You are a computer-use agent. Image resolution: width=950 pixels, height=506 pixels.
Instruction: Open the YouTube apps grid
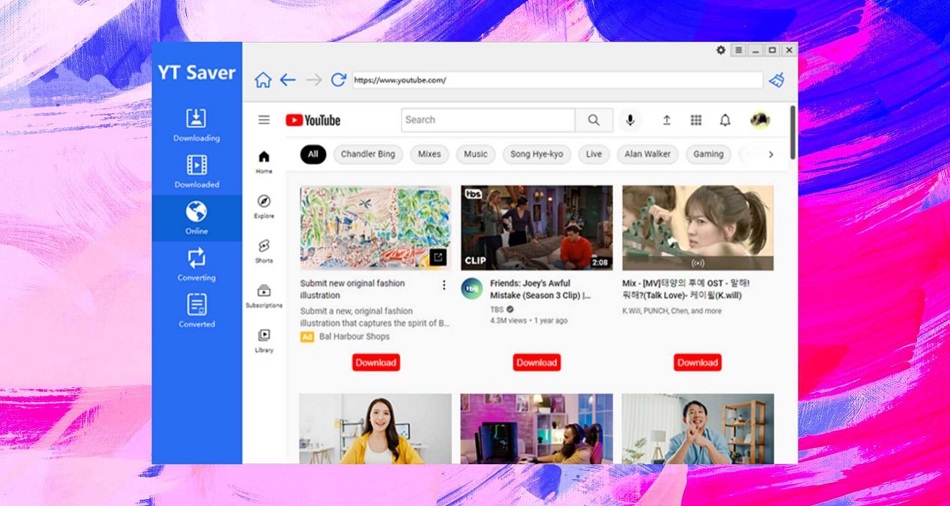coord(696,120)
